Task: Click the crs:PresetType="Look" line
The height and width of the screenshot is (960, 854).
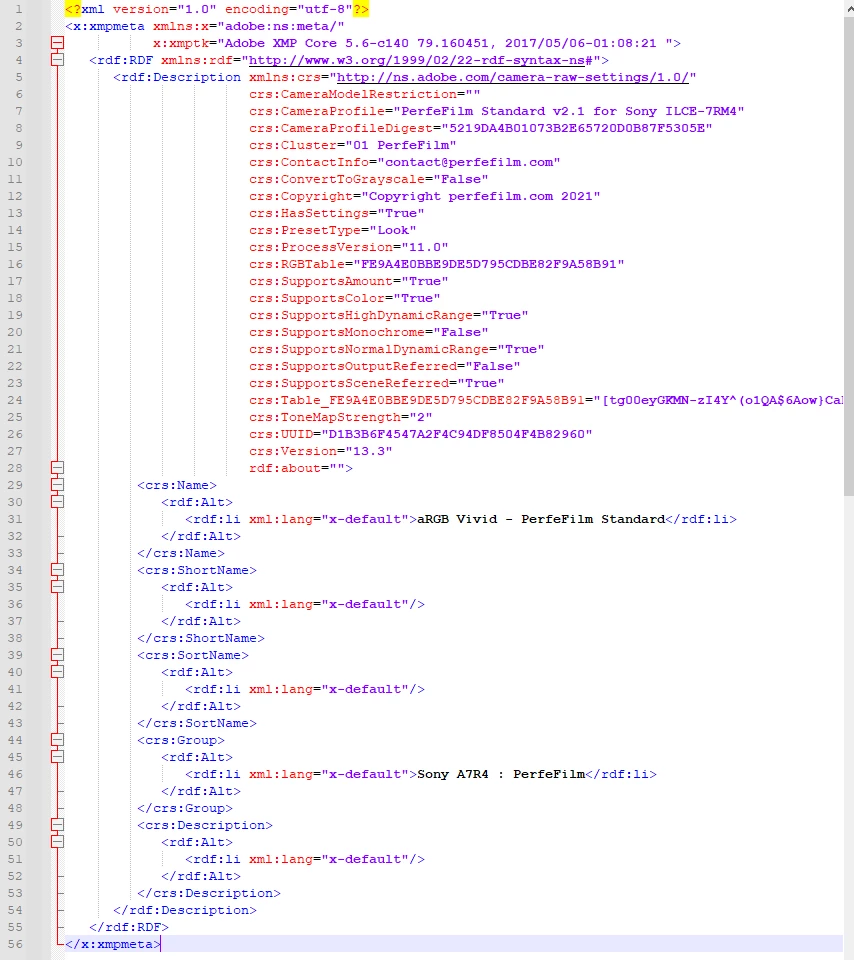Action: tap(332, 230)
